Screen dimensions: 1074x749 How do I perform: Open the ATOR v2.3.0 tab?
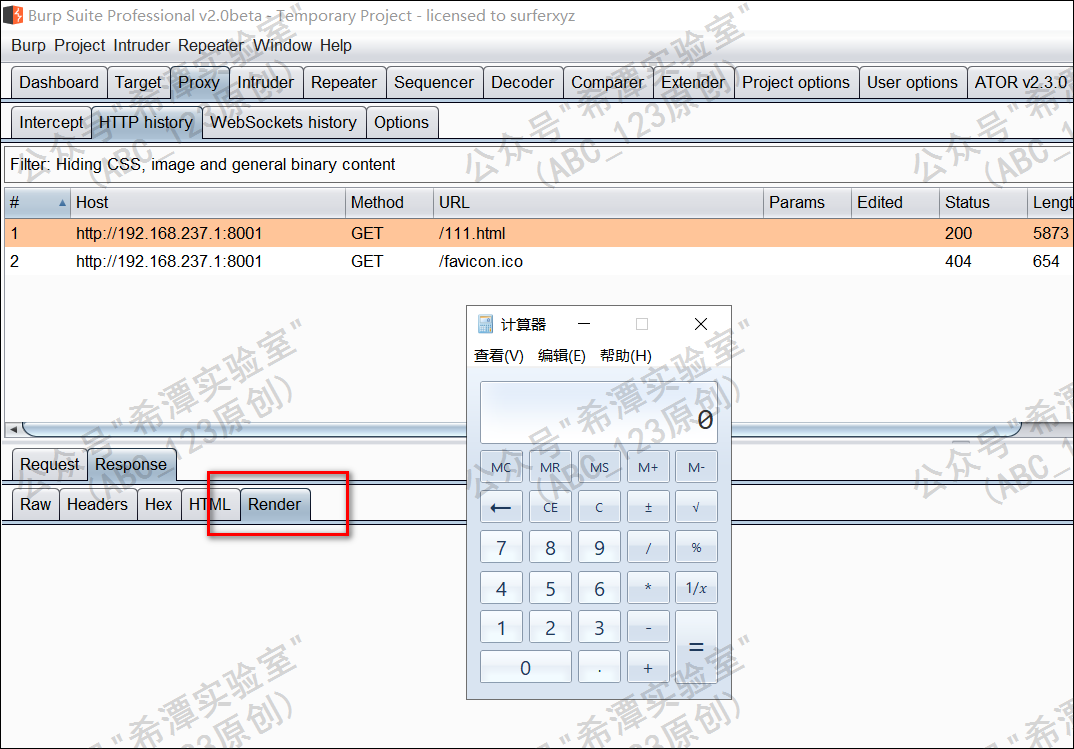click(x=1021, y=83)
